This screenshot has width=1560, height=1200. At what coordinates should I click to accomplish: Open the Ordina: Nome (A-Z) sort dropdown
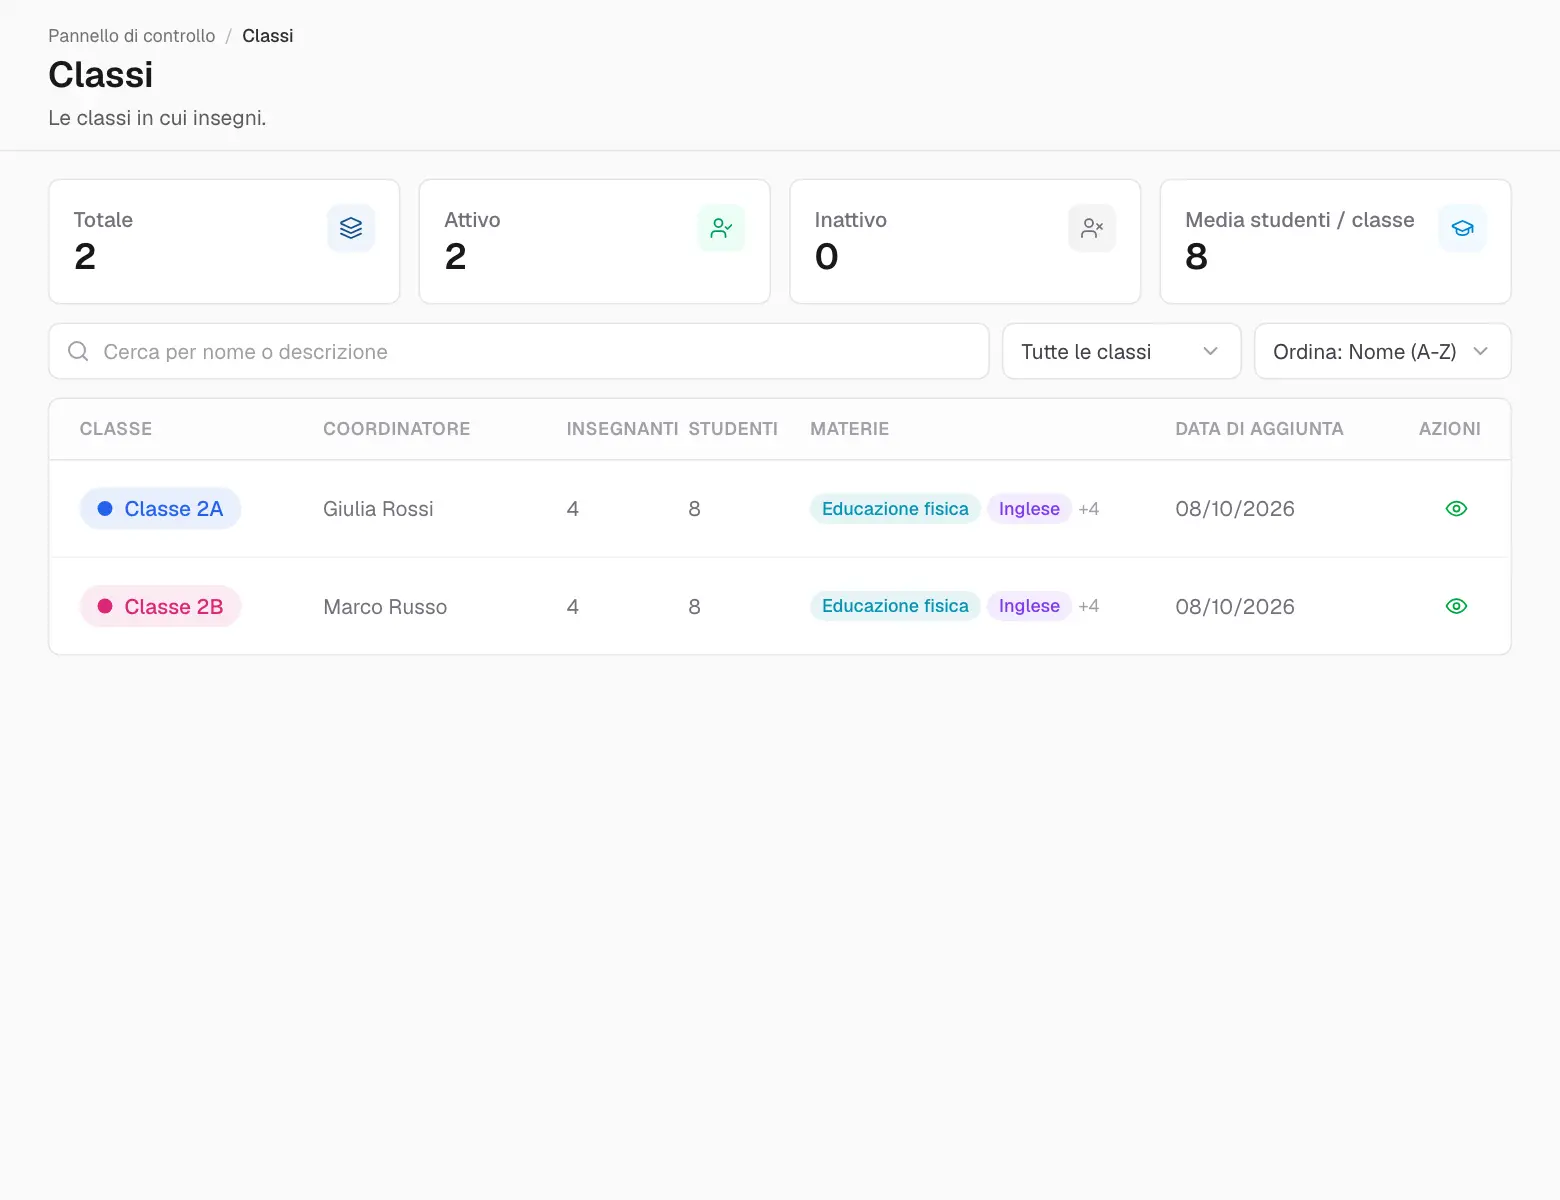click(1382, 351)
